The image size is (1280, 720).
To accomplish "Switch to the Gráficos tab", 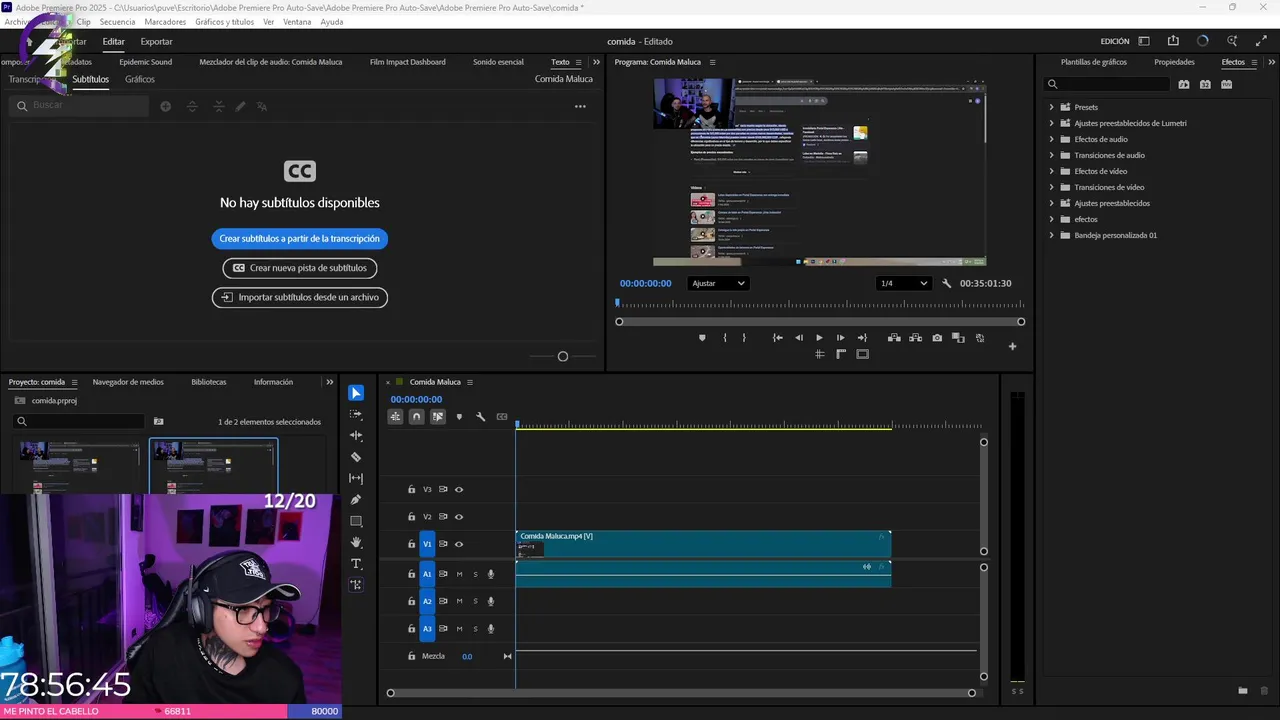I will click(x=140, y=79).
